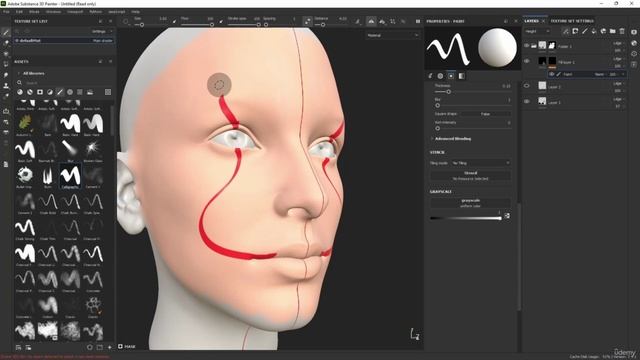Open Texture Set List Settings dropdown
The image size is (640, 360).
101,31
